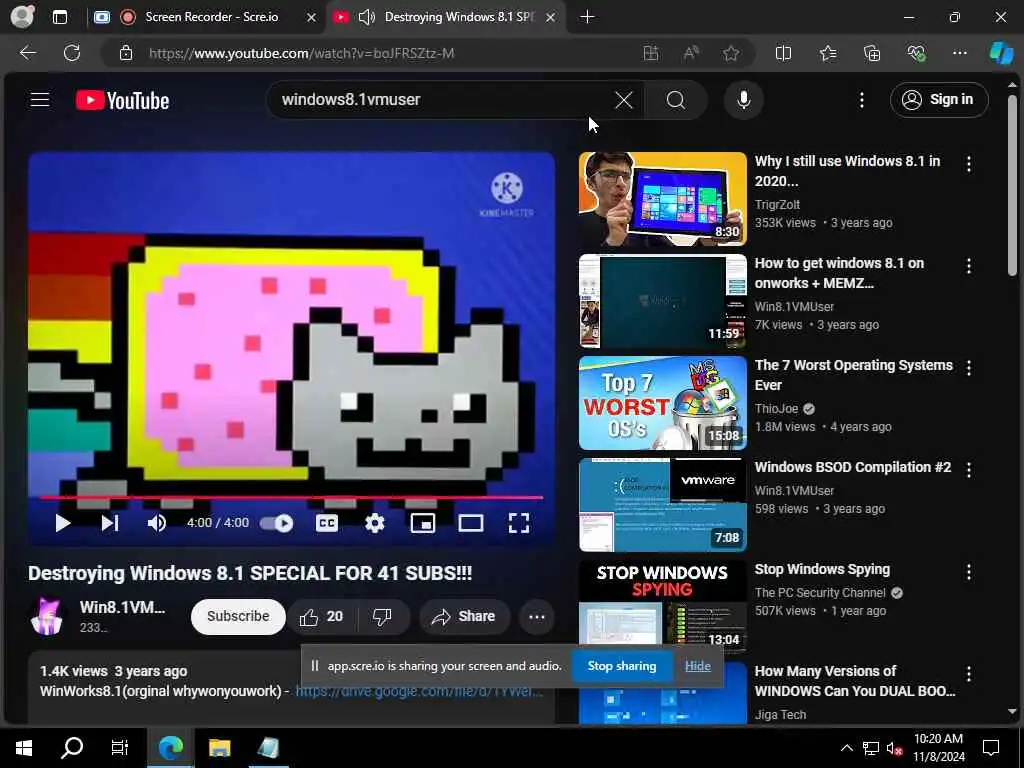Open the Win8.1VM channel avatar
1024x768 pixels.
click(x=47, y=616)
